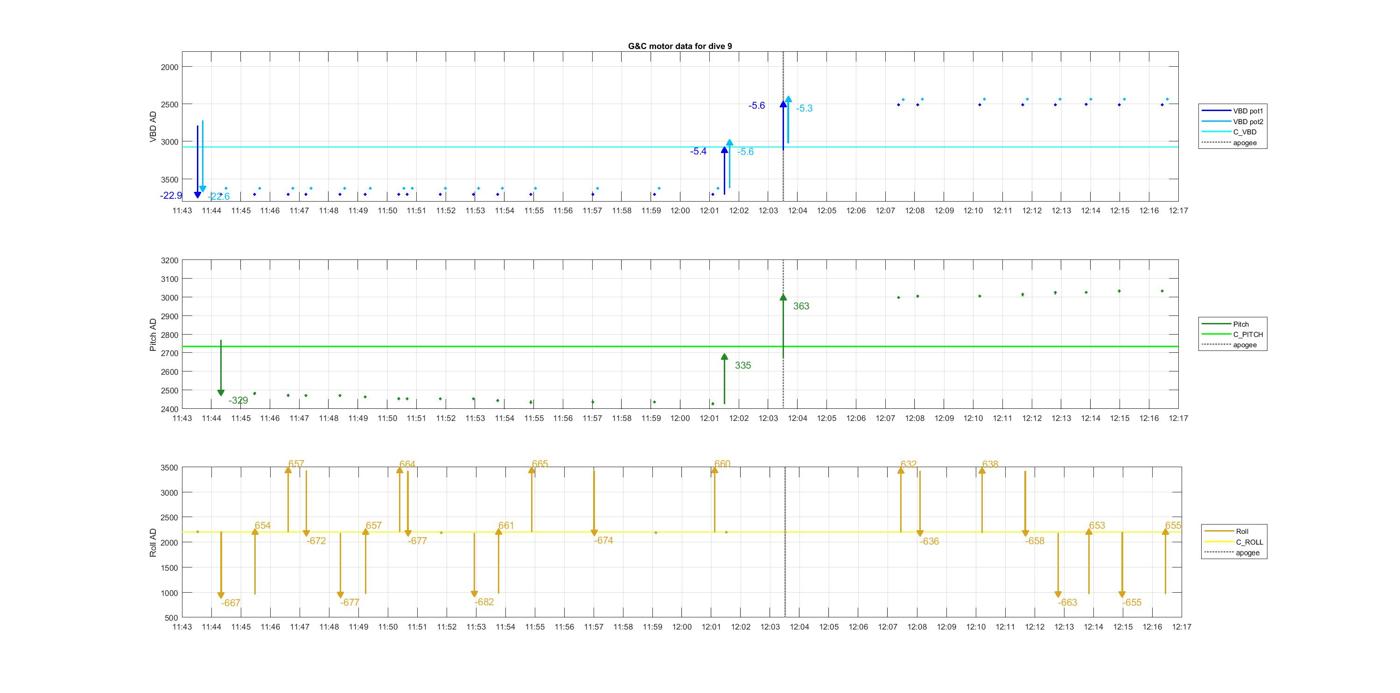This screenshot has height=693, width=1400.
Task: Click the "-655" roll data label
Action: pos(1132,603)
